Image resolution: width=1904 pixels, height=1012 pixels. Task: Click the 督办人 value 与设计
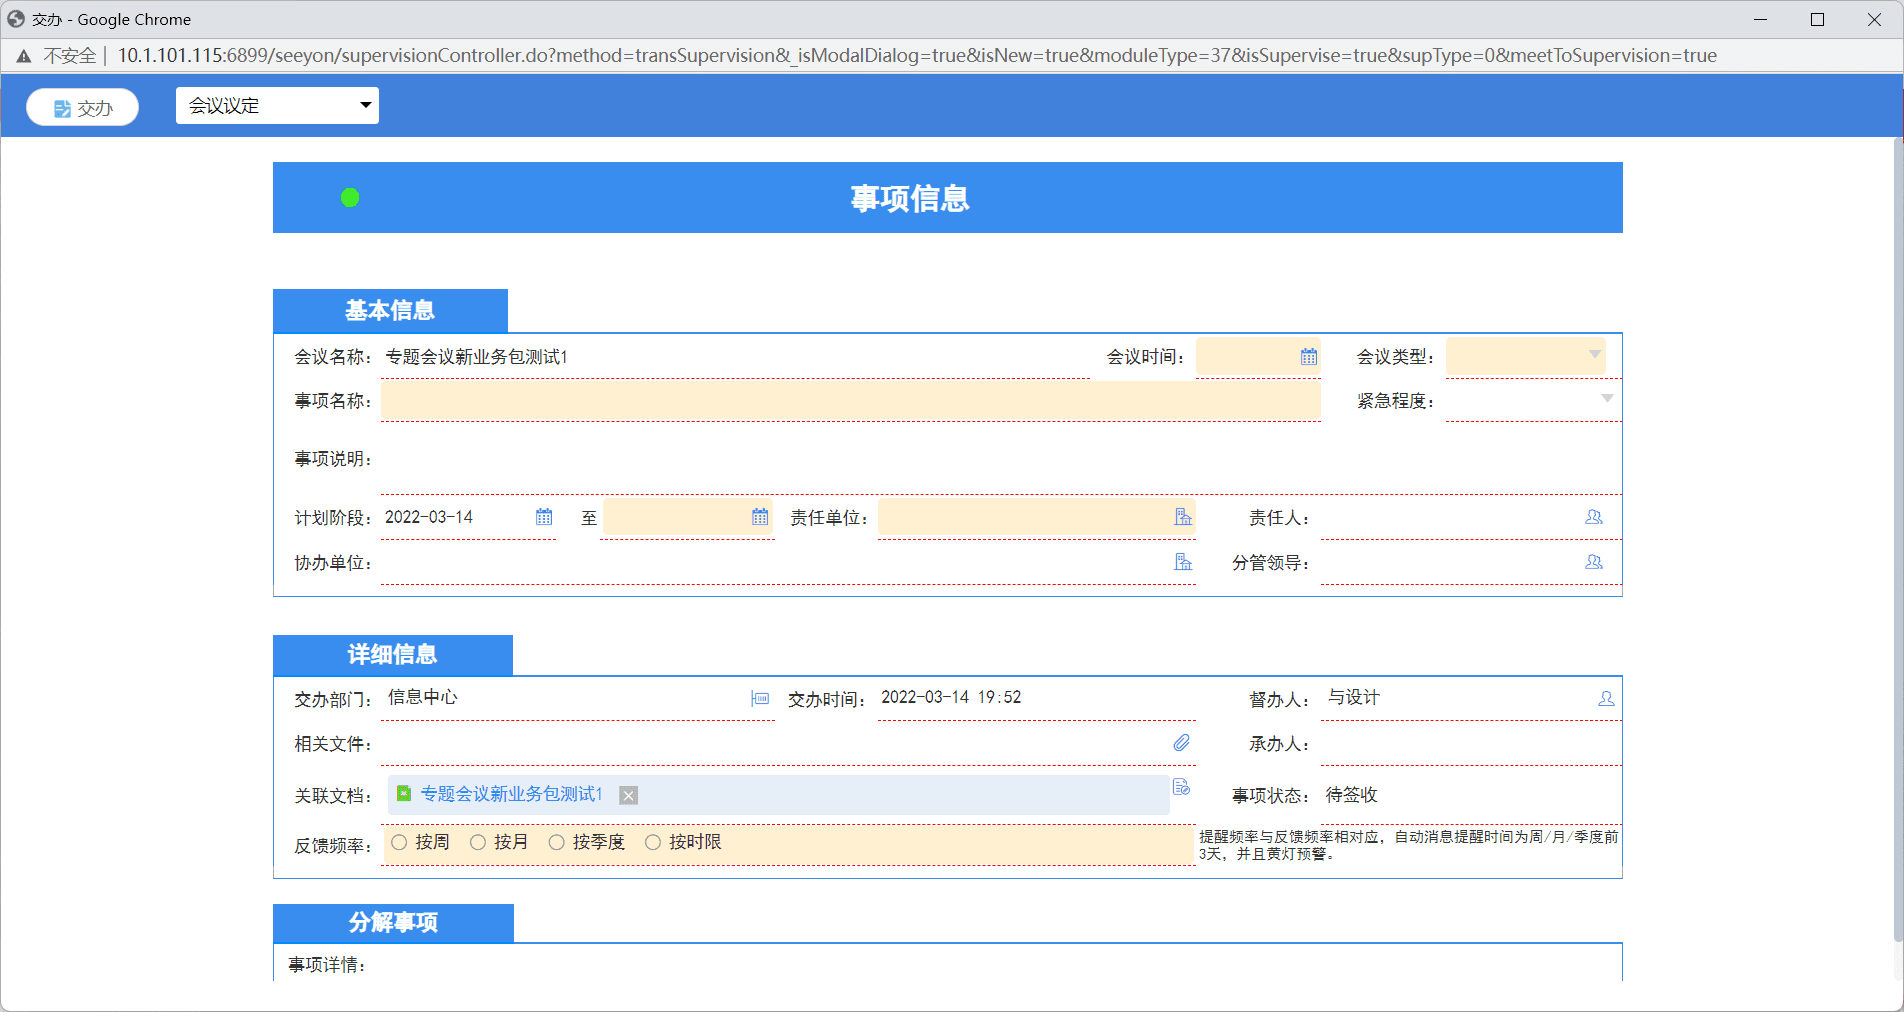coord(1354,697)
